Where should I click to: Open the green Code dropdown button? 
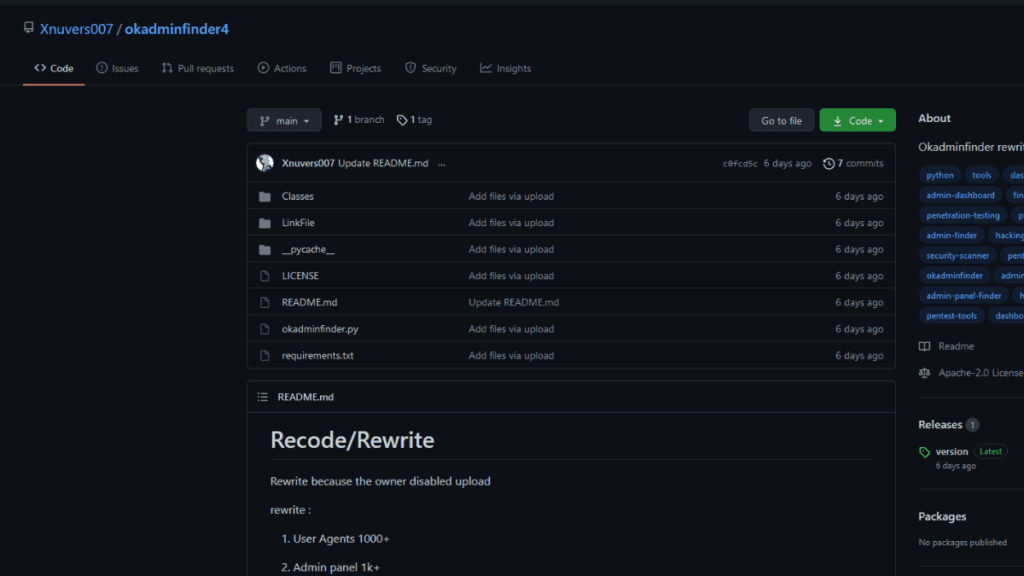[x=857, y=120]
